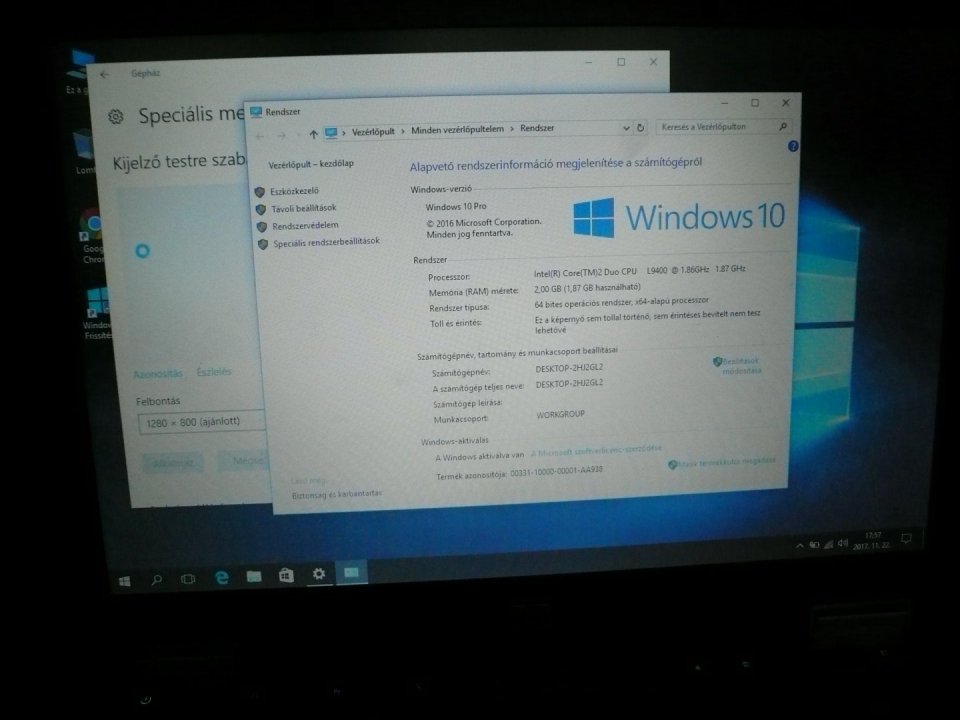Viewport: 960px width, 720px height.
Task: Select Vezérlőpult breadcrumb in address bar
Action: point(373,132)
